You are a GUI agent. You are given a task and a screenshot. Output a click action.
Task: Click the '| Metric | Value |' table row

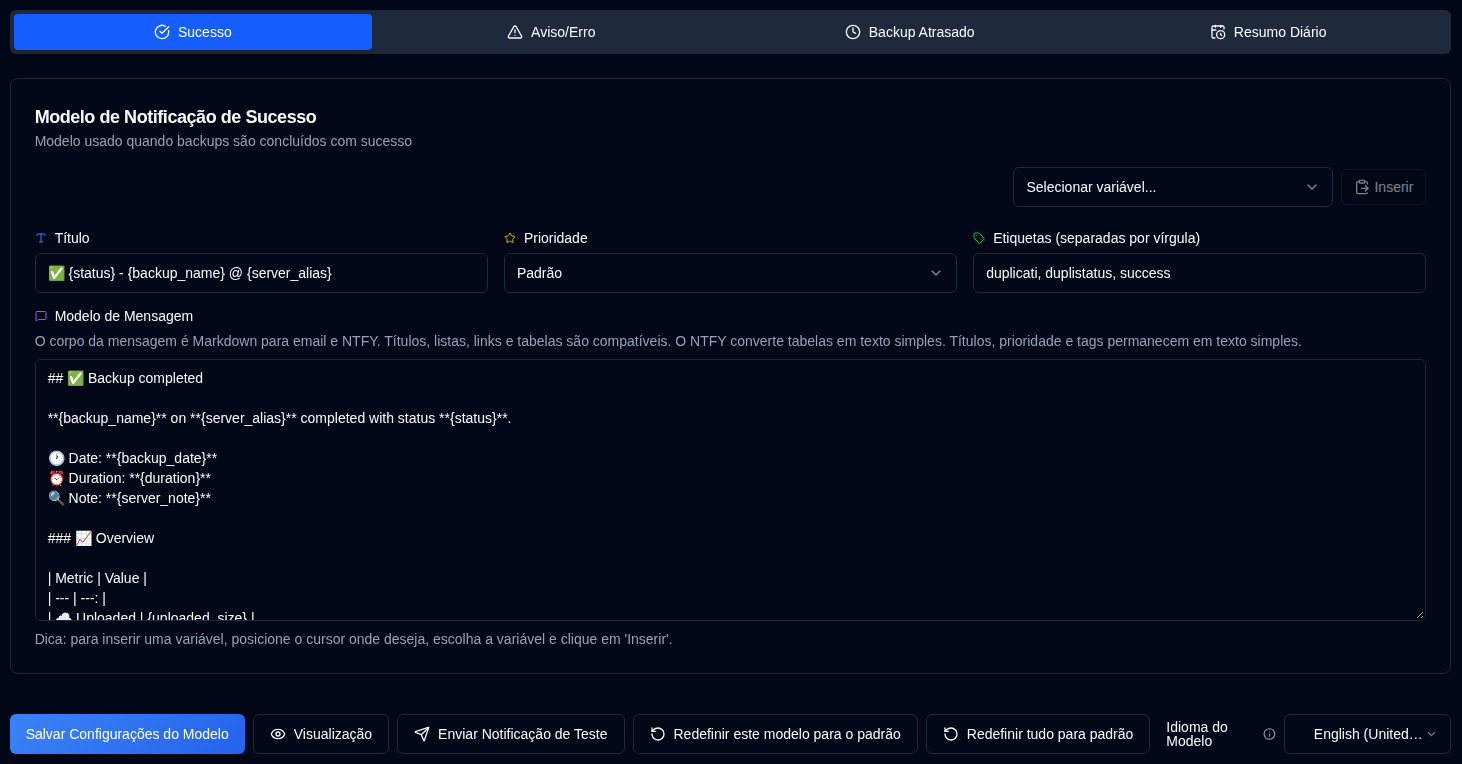tap(97, 578)
